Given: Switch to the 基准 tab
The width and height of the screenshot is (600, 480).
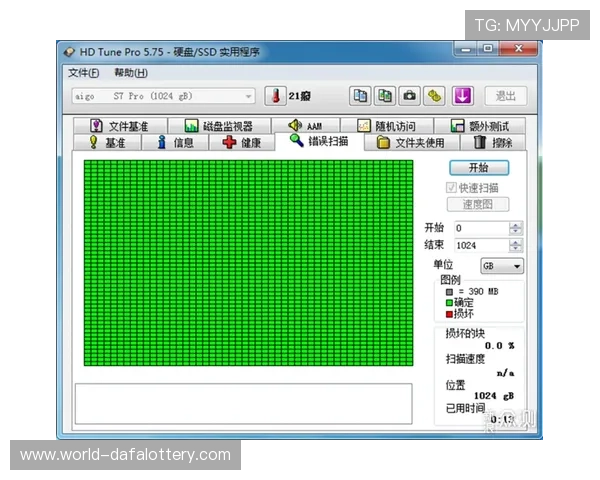Looking at the screenshot, I should (x=108, y=142).
